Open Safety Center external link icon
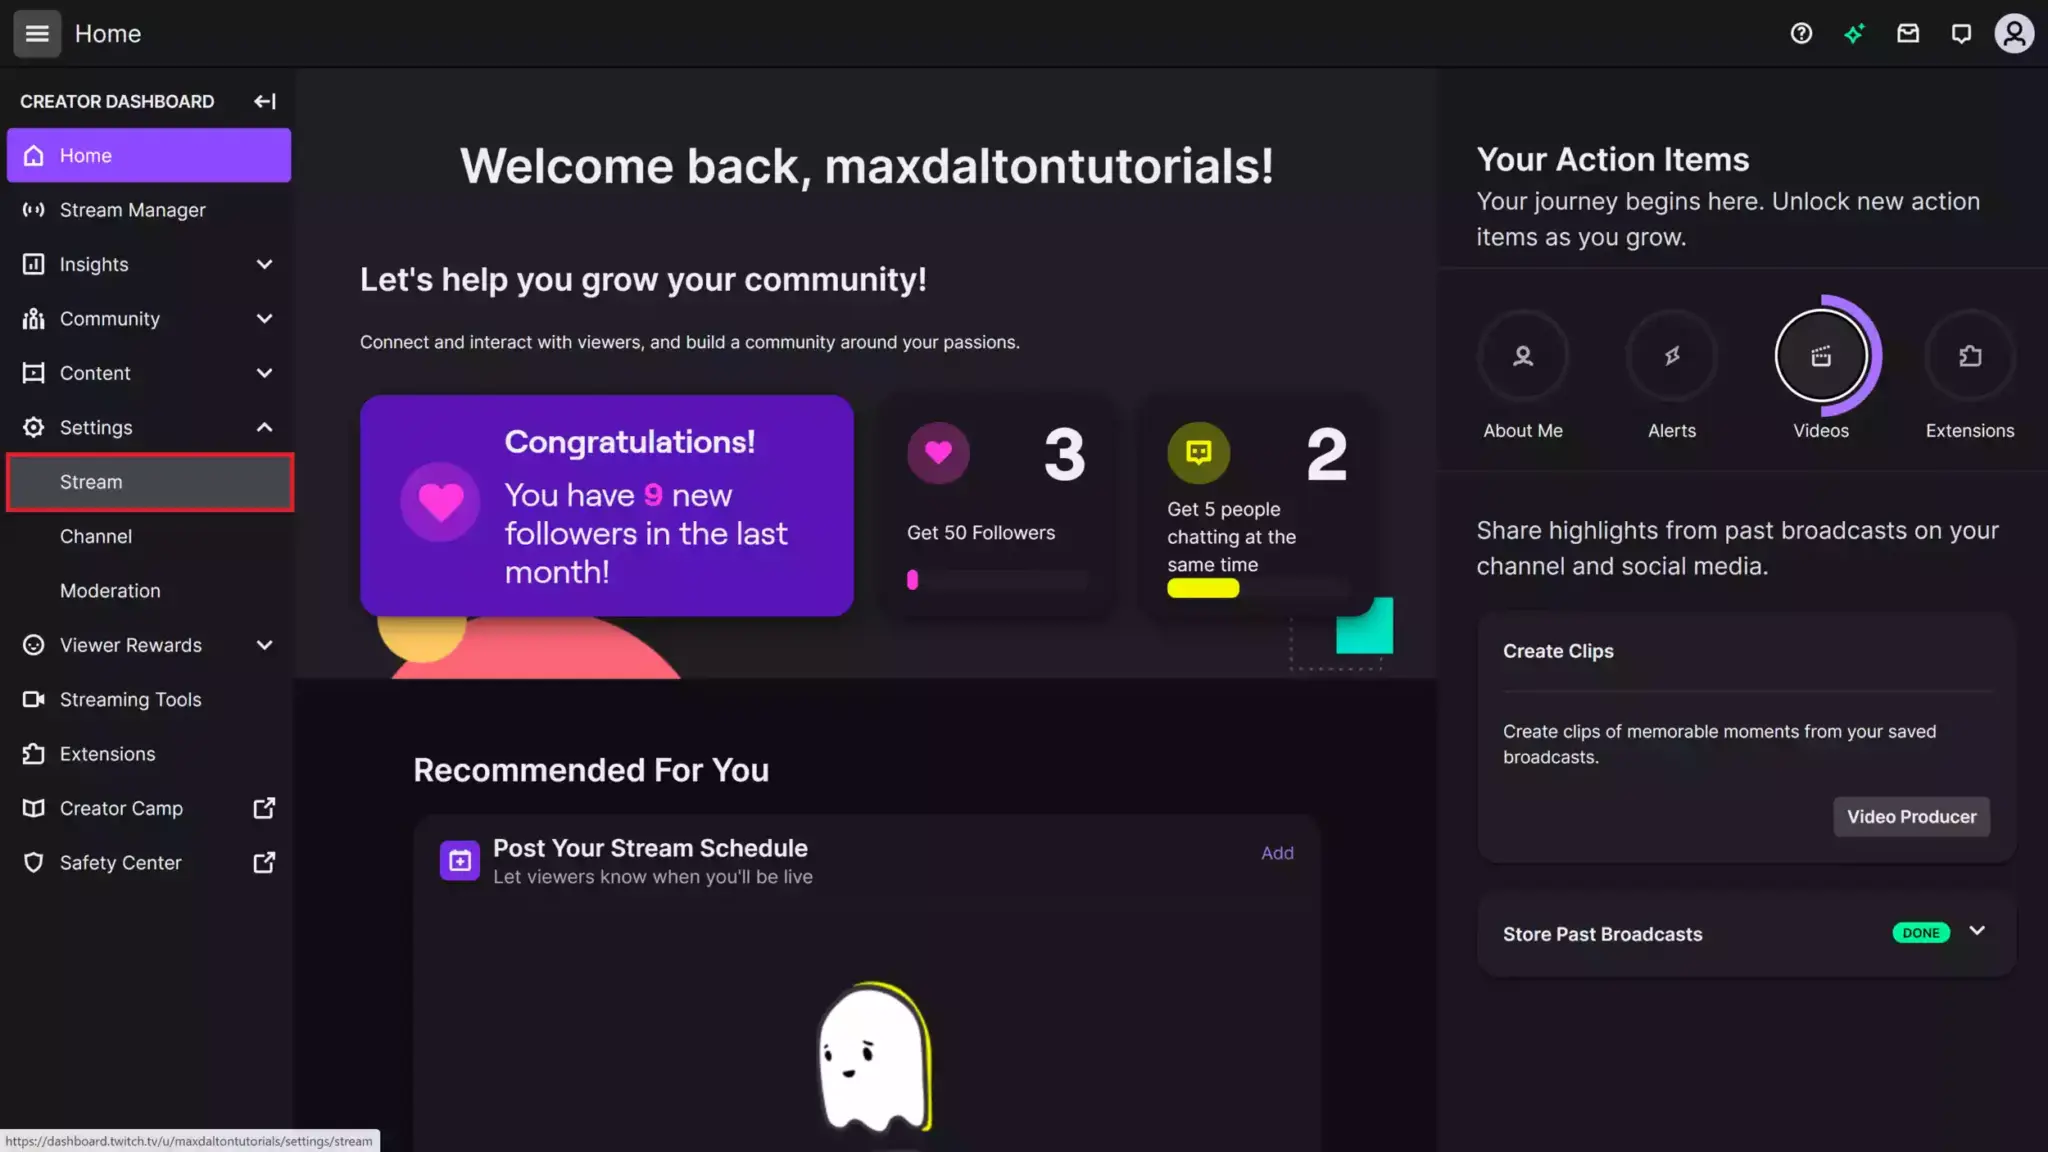Viewport: 2048px width, 1152px height. click(x=264, y=862)
